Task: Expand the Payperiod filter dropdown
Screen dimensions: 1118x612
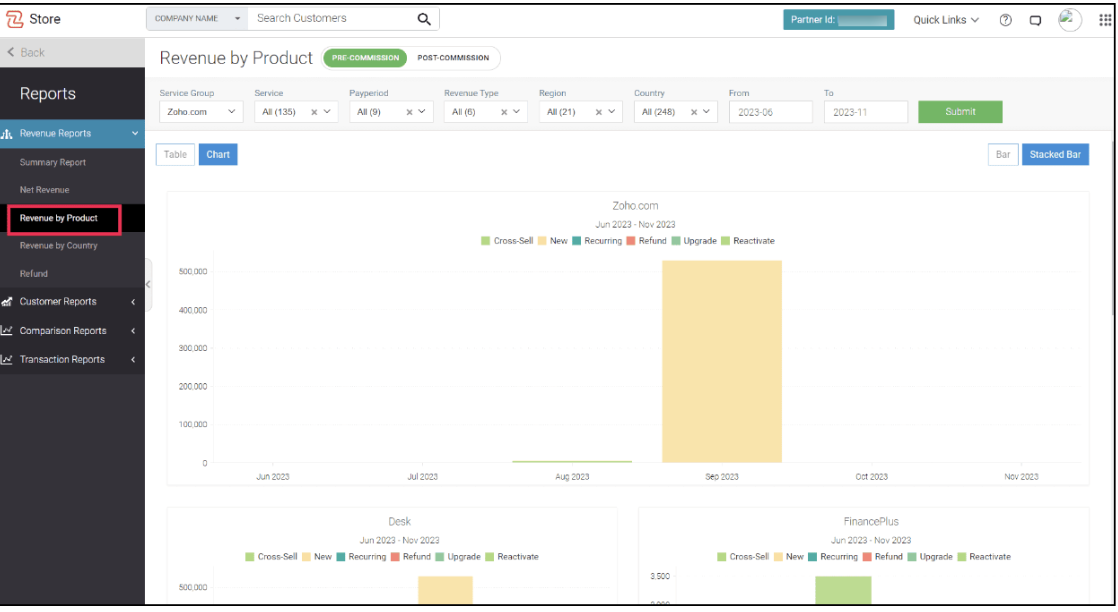Action: [422, 112]
